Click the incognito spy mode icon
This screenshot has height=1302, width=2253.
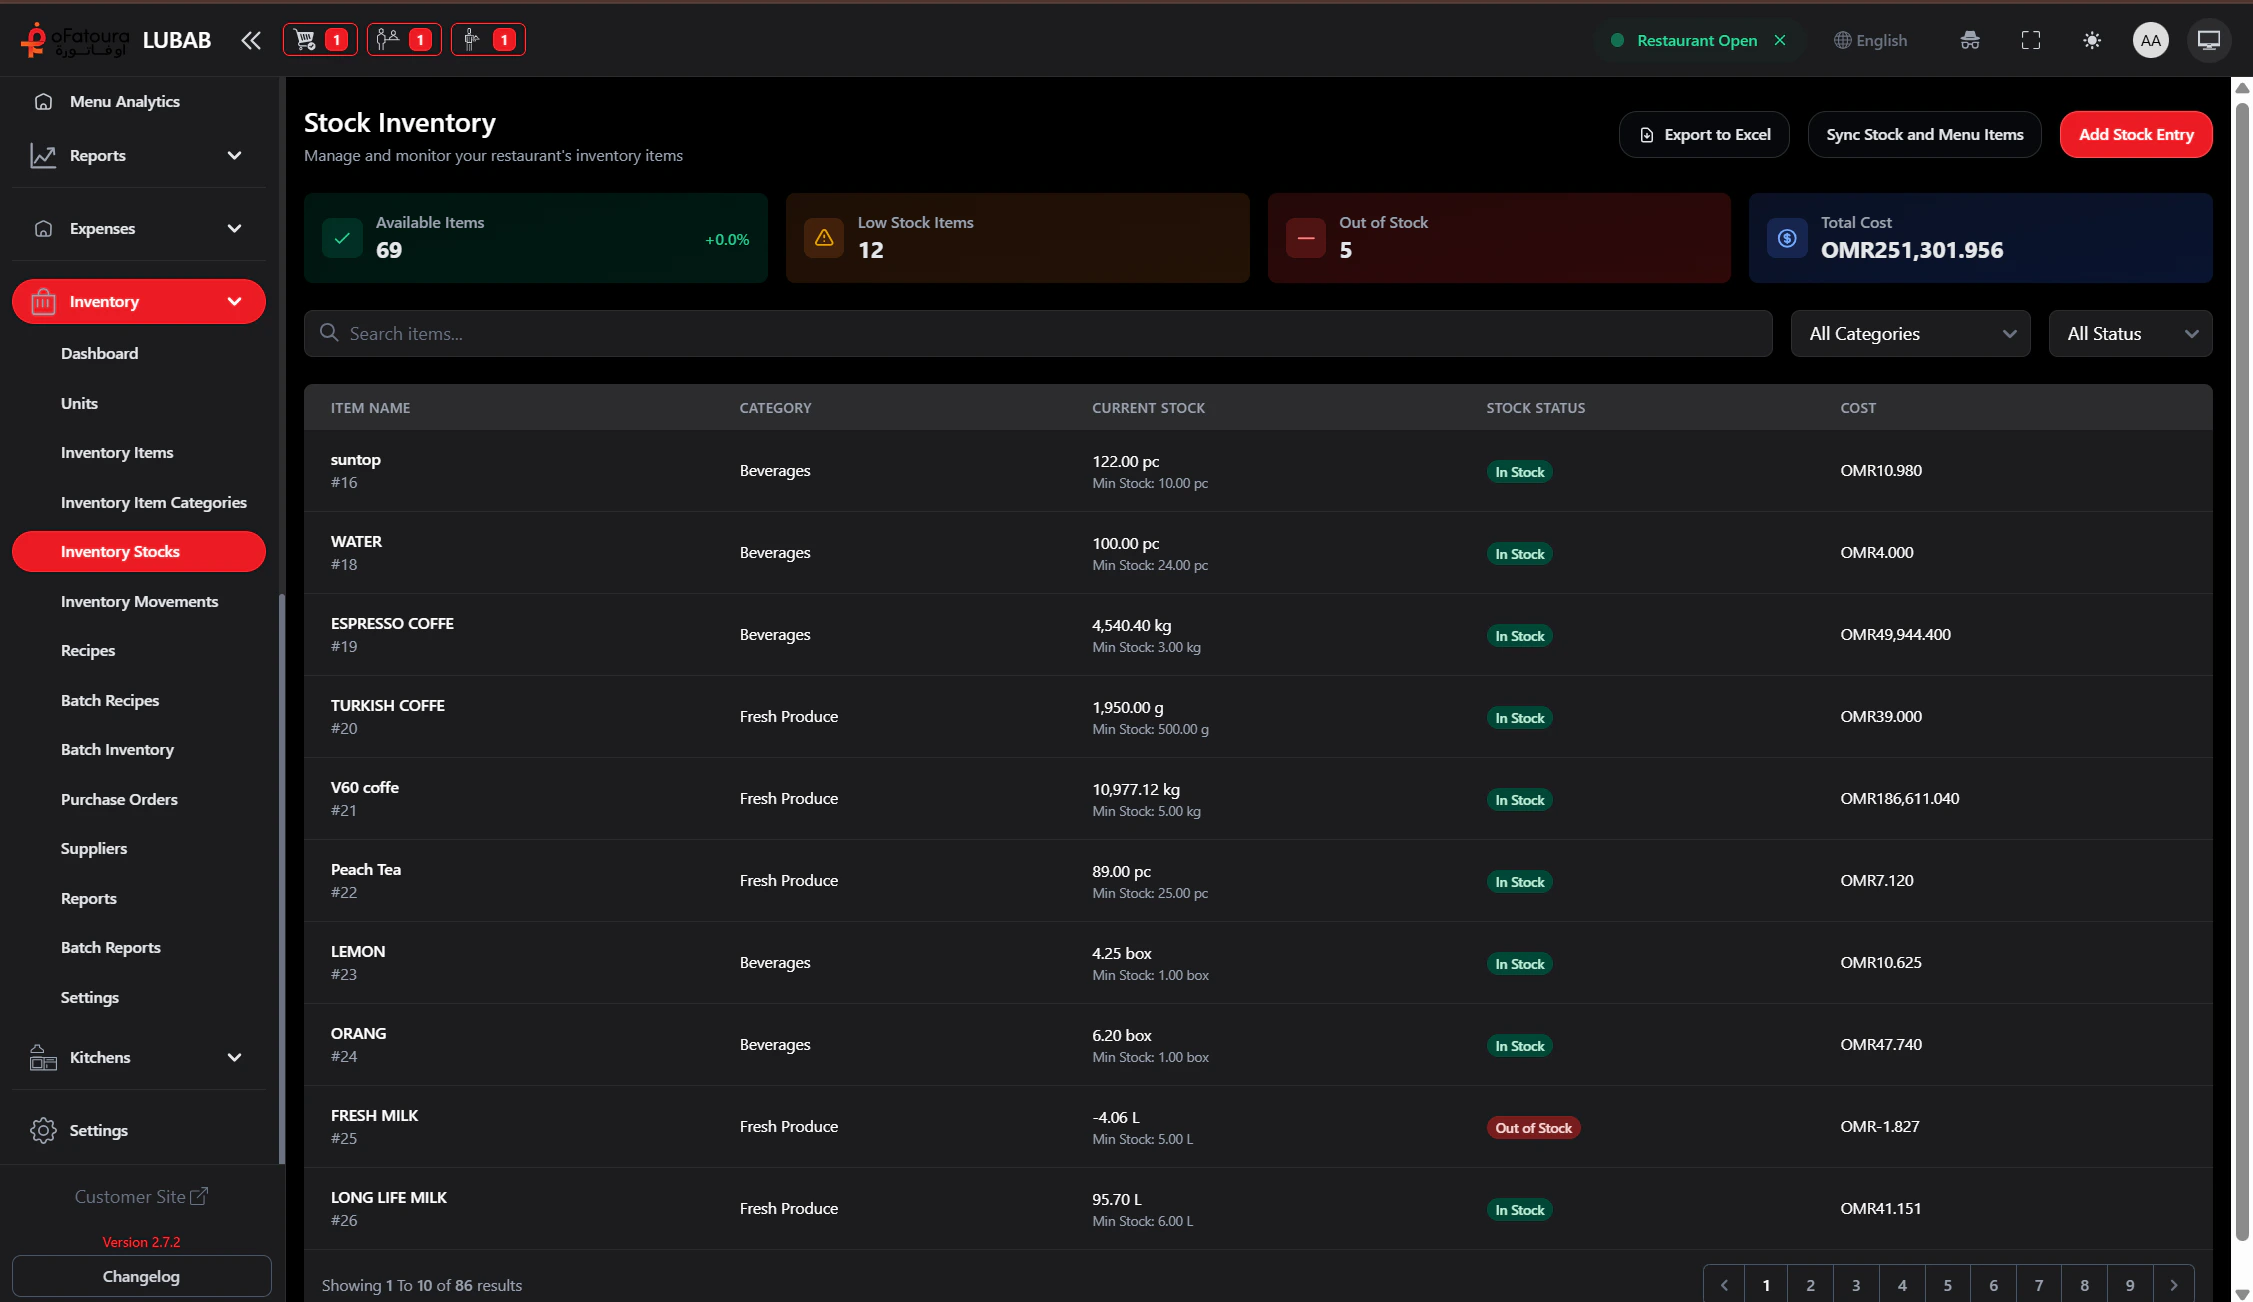[x=1969, y=40]
